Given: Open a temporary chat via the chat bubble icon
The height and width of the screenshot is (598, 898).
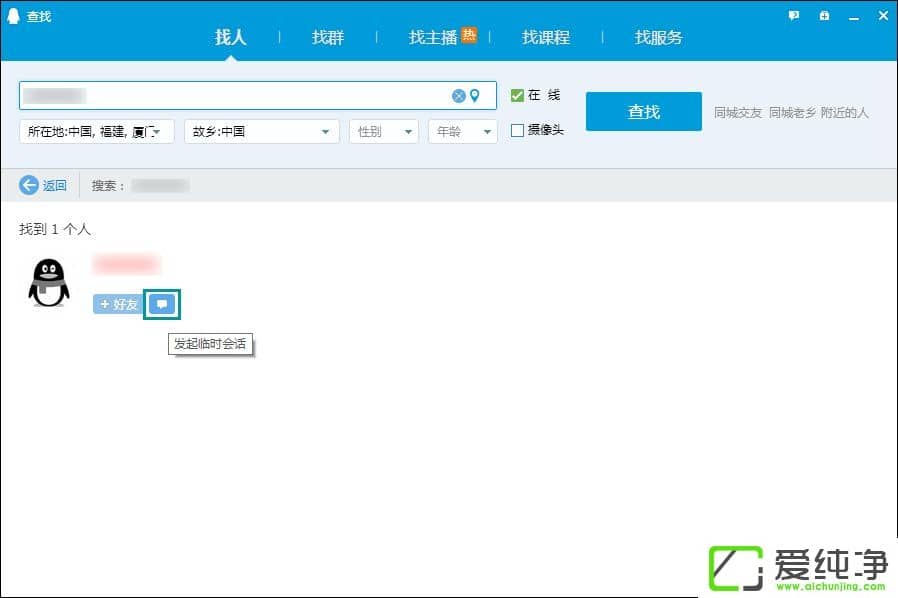Looking at the screenshot, I should click(x=161, y=304).
